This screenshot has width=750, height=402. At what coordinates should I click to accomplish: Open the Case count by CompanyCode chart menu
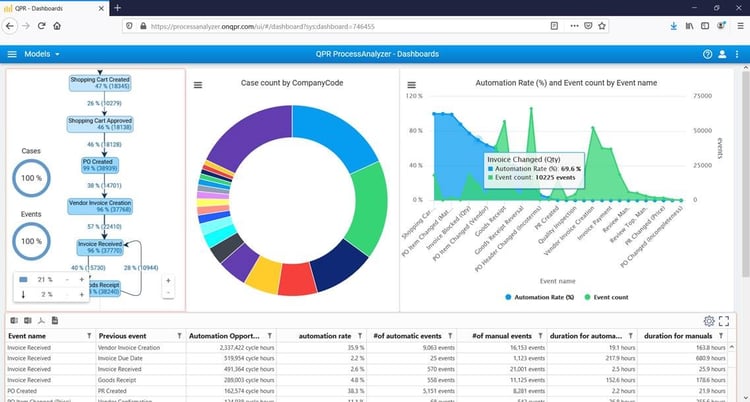[198, 85]
